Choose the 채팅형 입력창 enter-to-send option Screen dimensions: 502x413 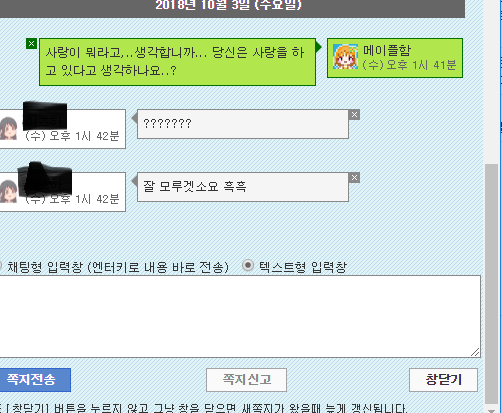click(1, 266)
